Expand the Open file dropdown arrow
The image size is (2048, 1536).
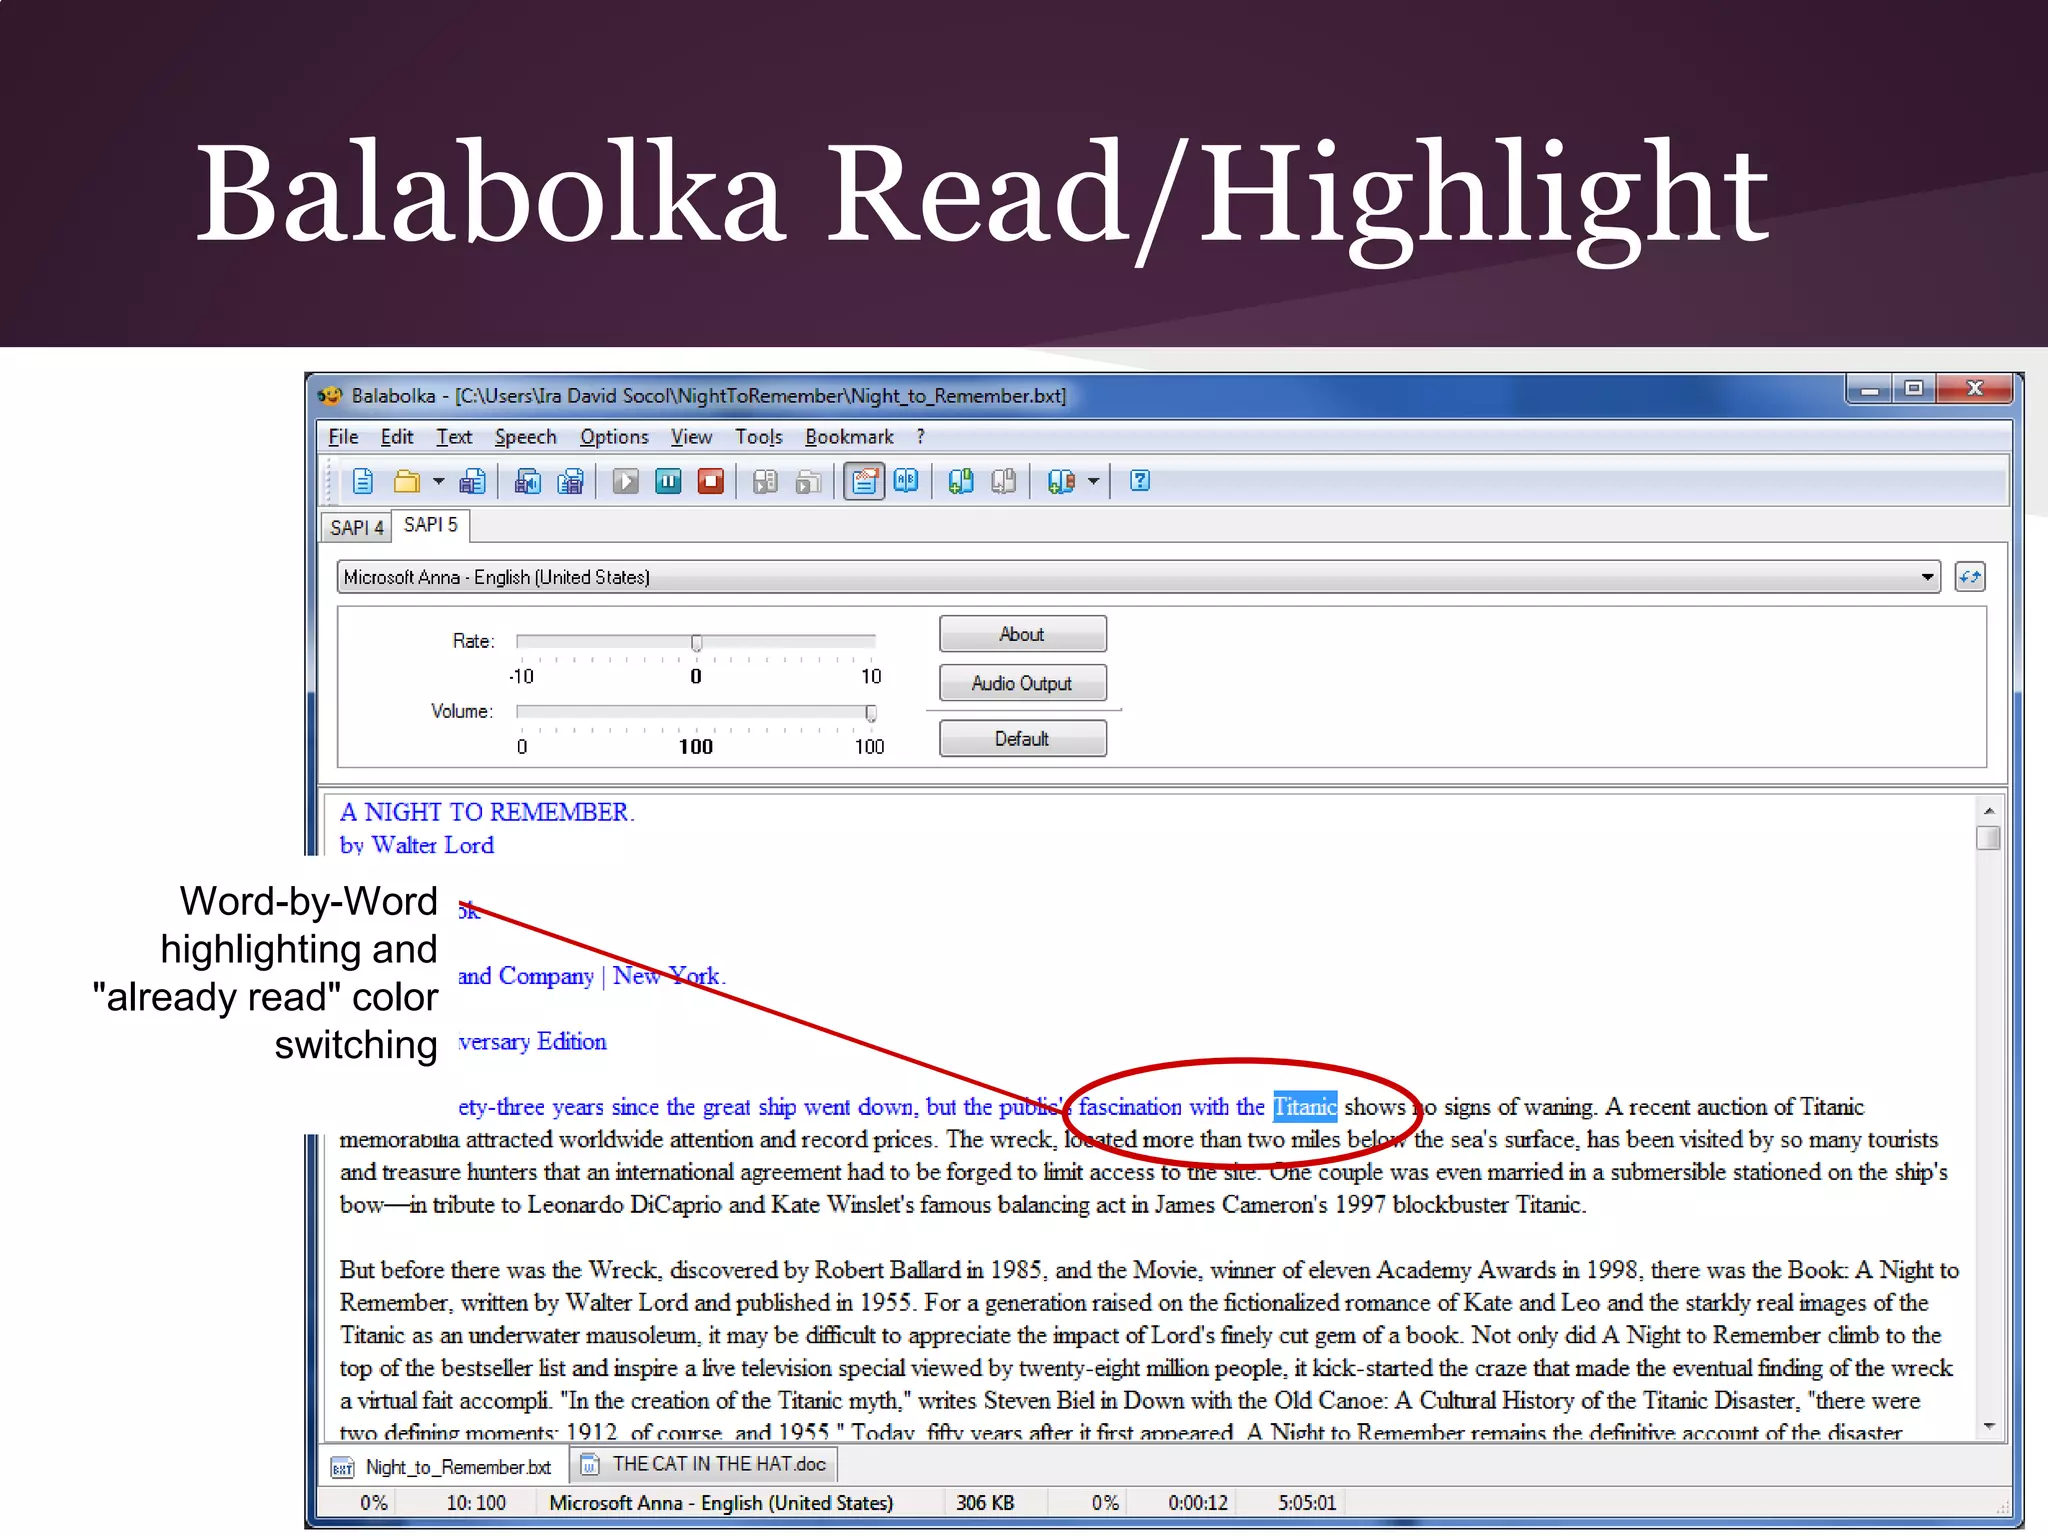[x=438, y=482]
